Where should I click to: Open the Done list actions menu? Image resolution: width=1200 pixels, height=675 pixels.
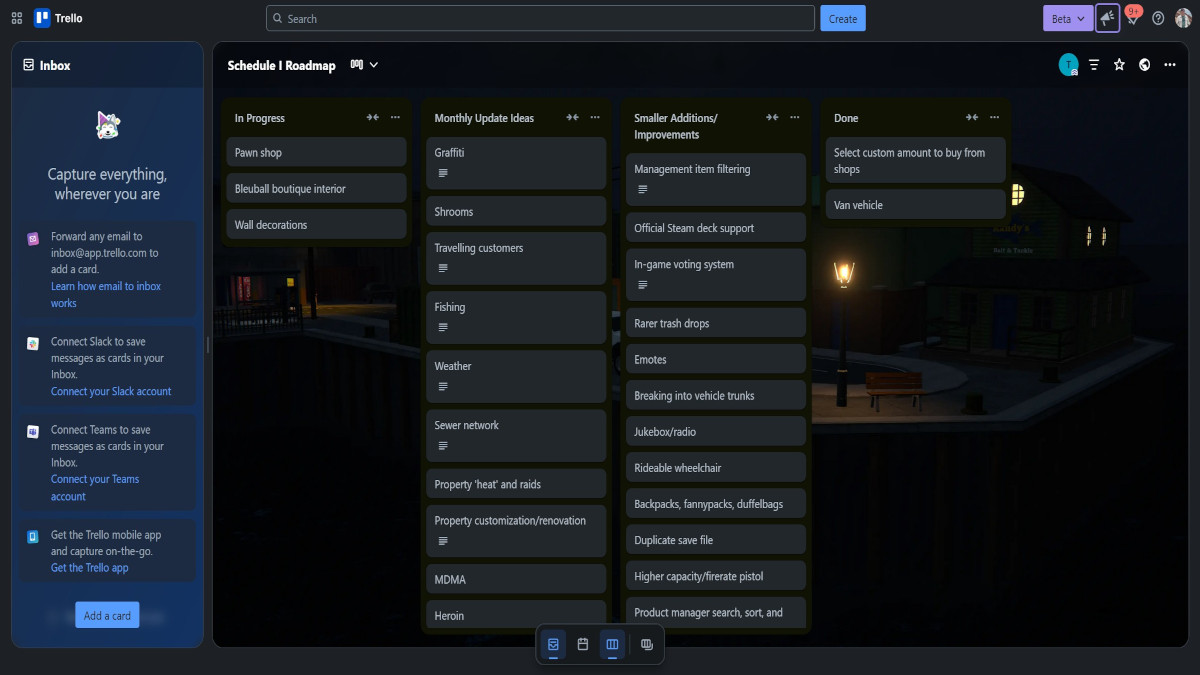pyautogui.click(x=995, y=118)
